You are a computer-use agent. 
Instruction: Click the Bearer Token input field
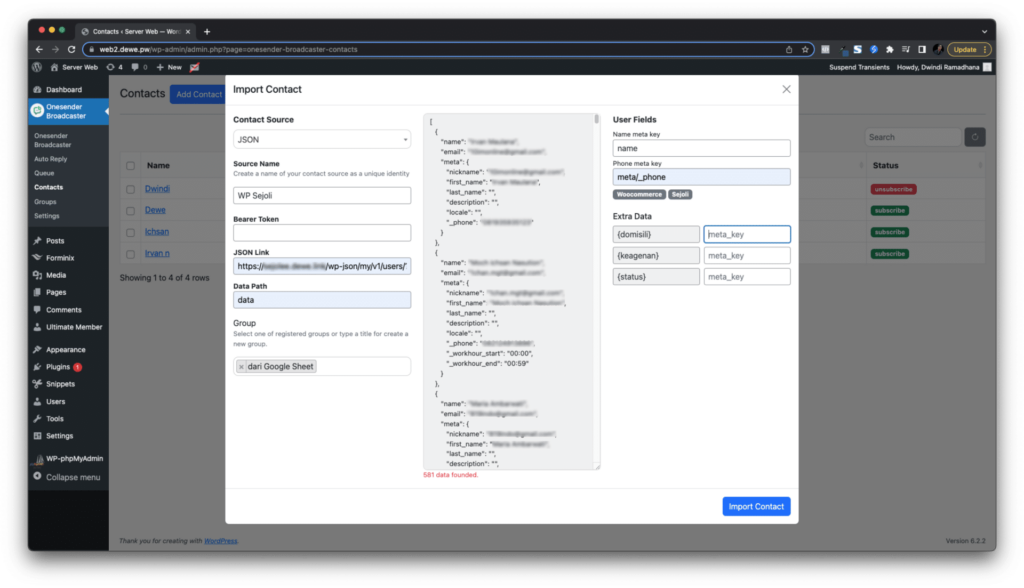tap(321, 233)
